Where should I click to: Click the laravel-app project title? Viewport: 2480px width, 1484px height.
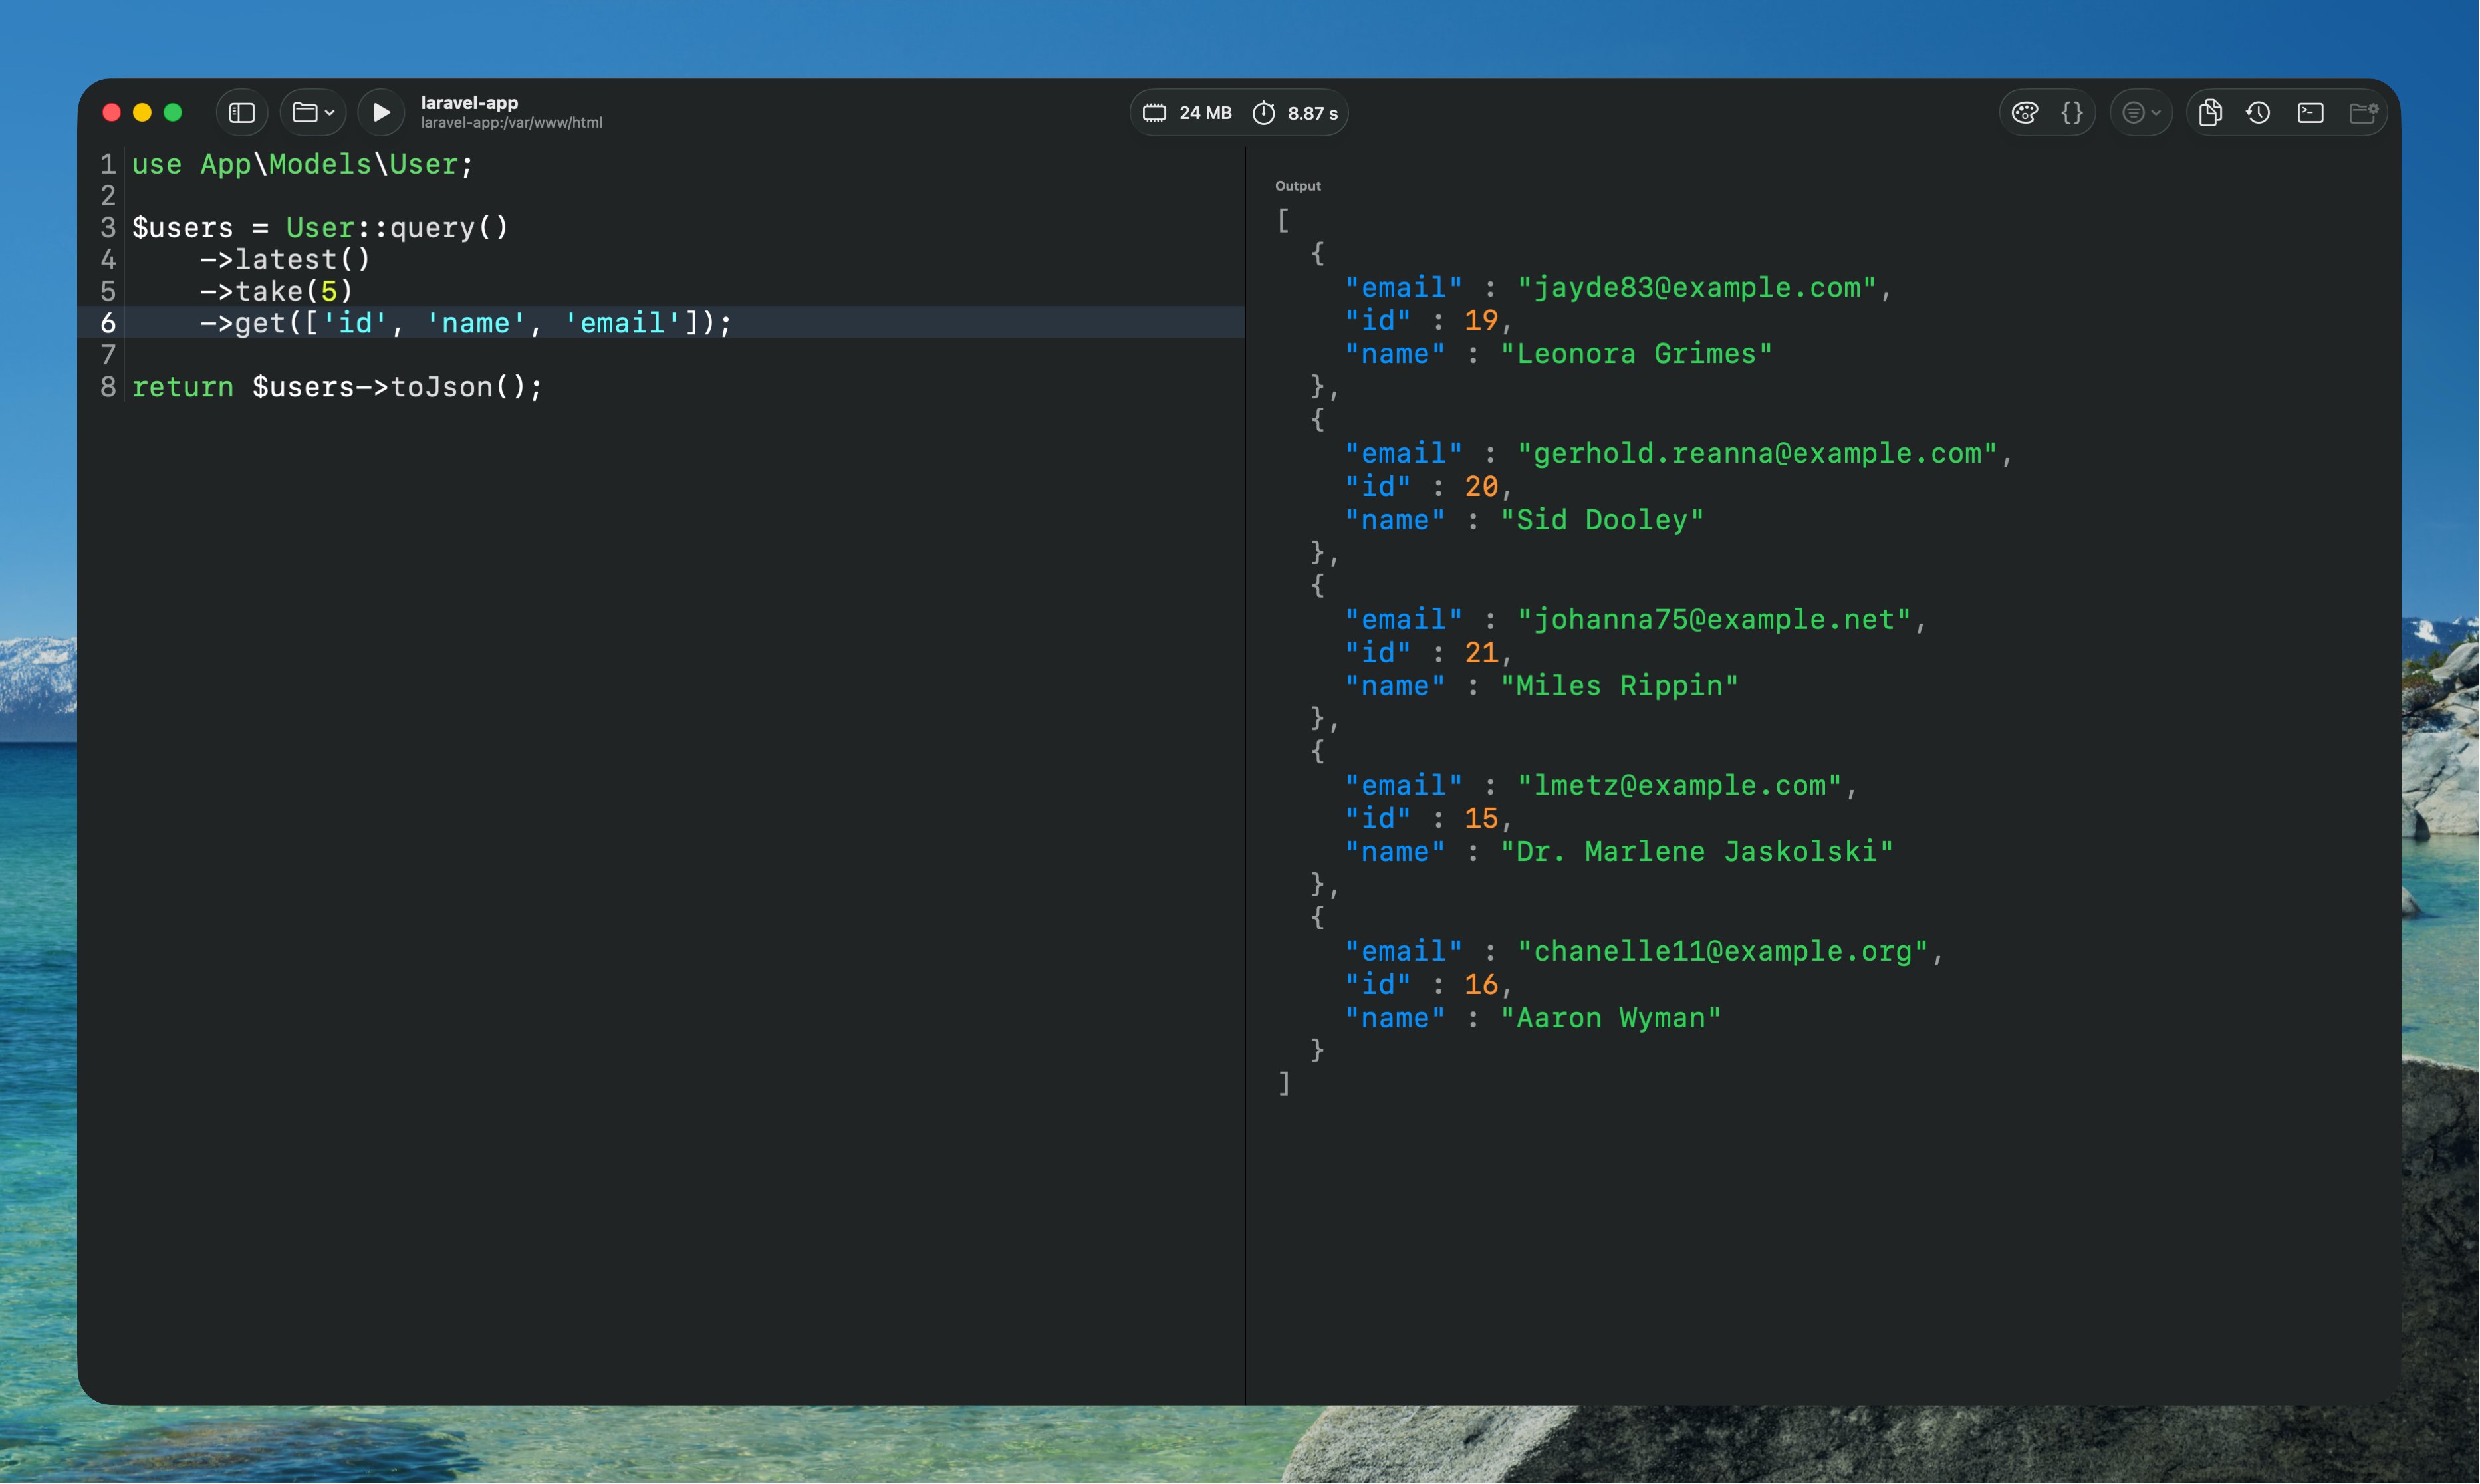coord(469,102)
